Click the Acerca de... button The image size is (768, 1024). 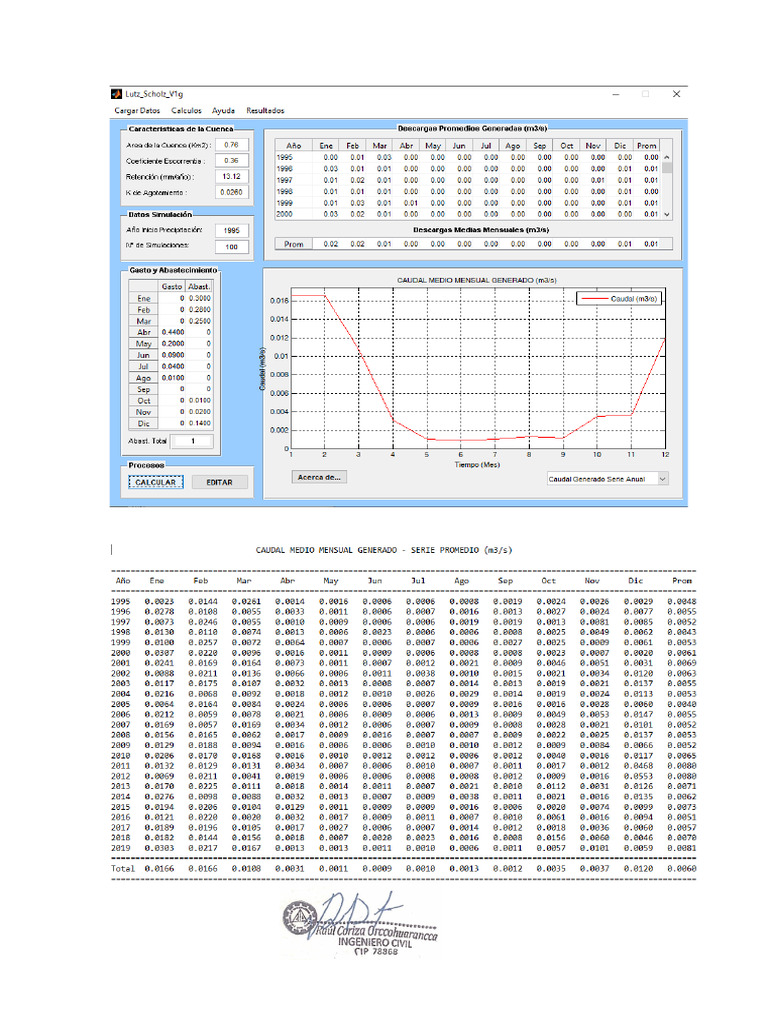(320, 477)
